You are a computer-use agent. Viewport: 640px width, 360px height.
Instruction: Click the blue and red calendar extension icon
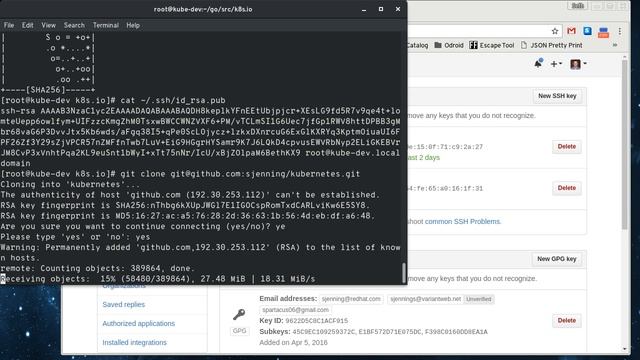point(603,32)
